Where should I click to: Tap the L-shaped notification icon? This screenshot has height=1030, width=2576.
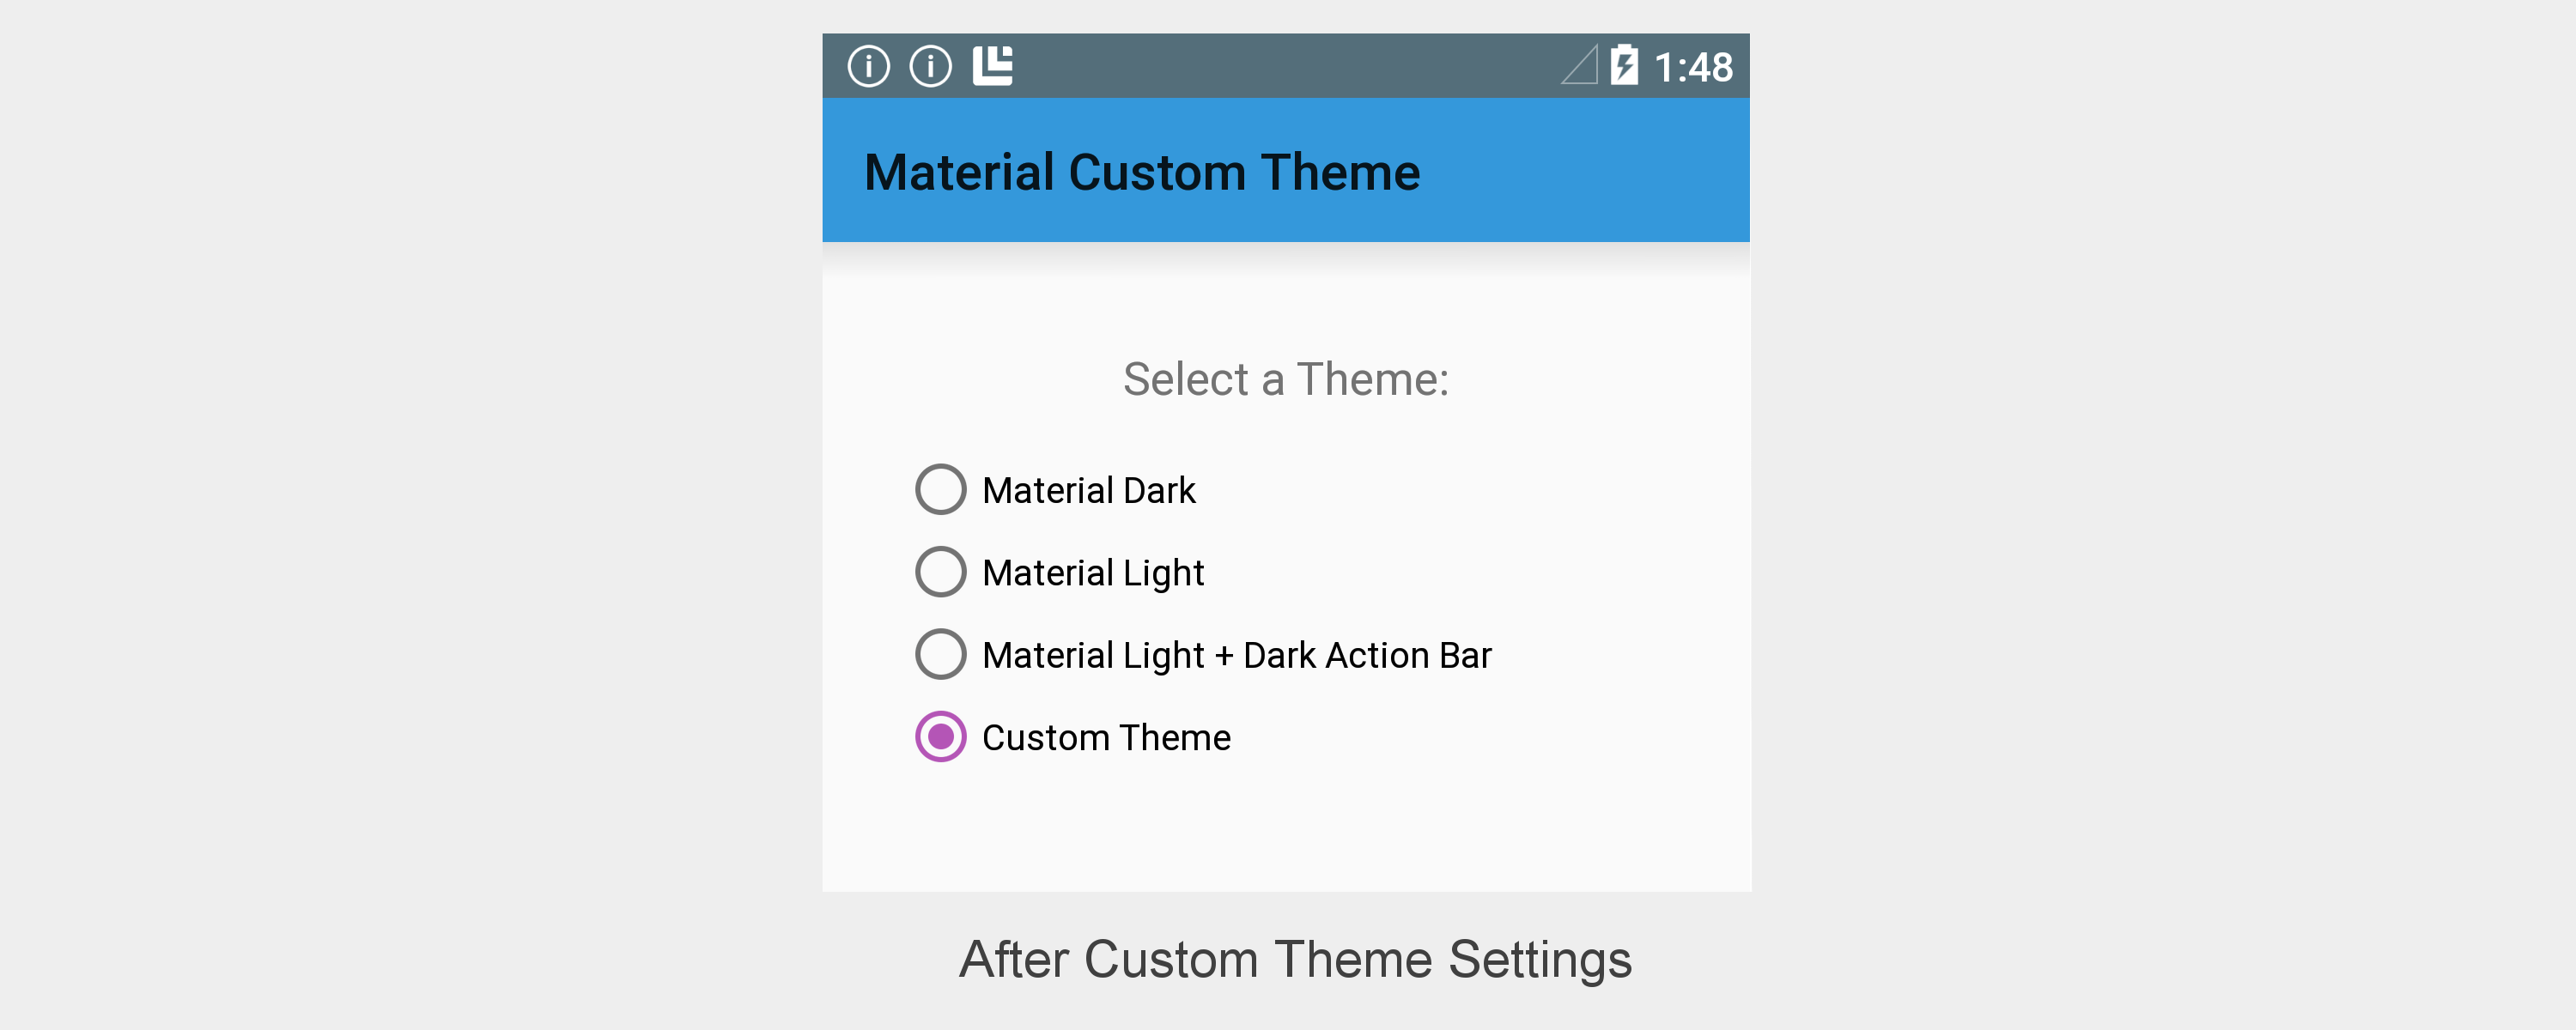pos(993,66)
